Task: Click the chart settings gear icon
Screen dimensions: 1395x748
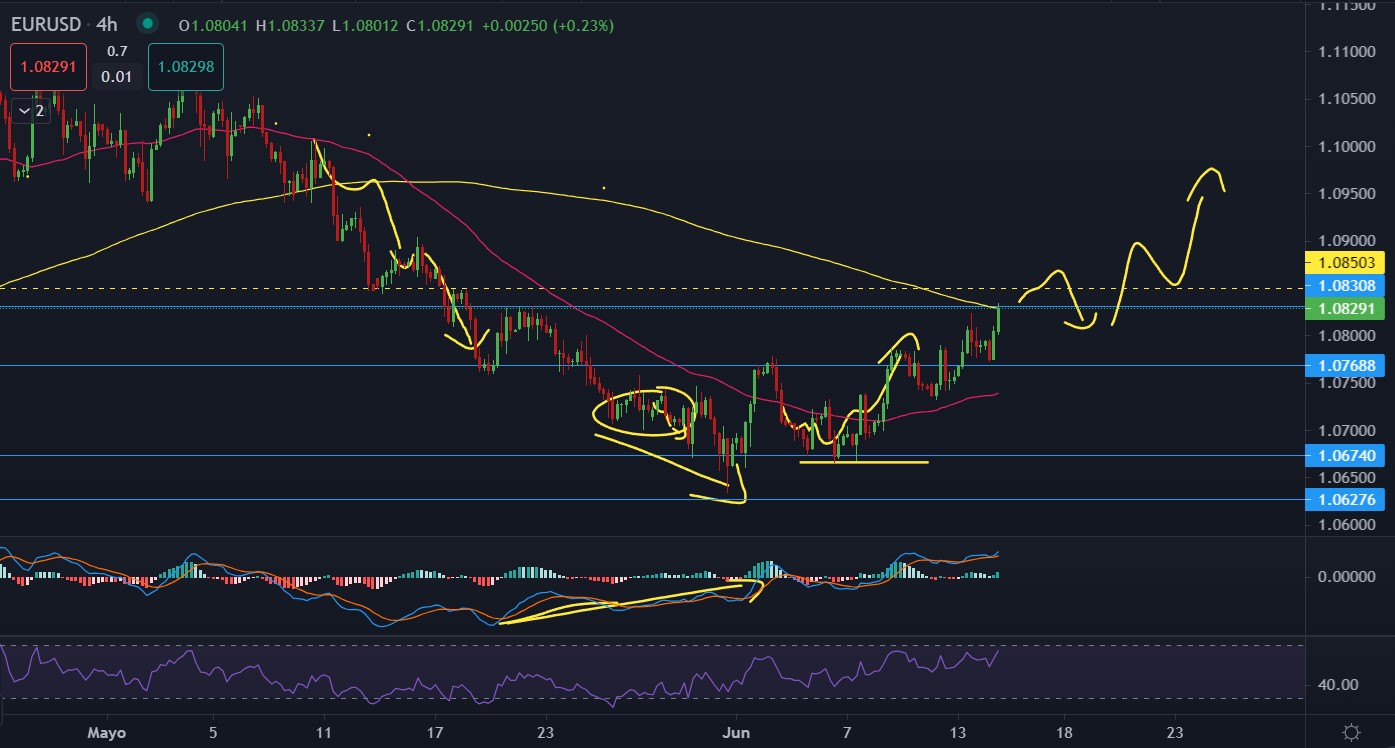Action: [1350, 732]
